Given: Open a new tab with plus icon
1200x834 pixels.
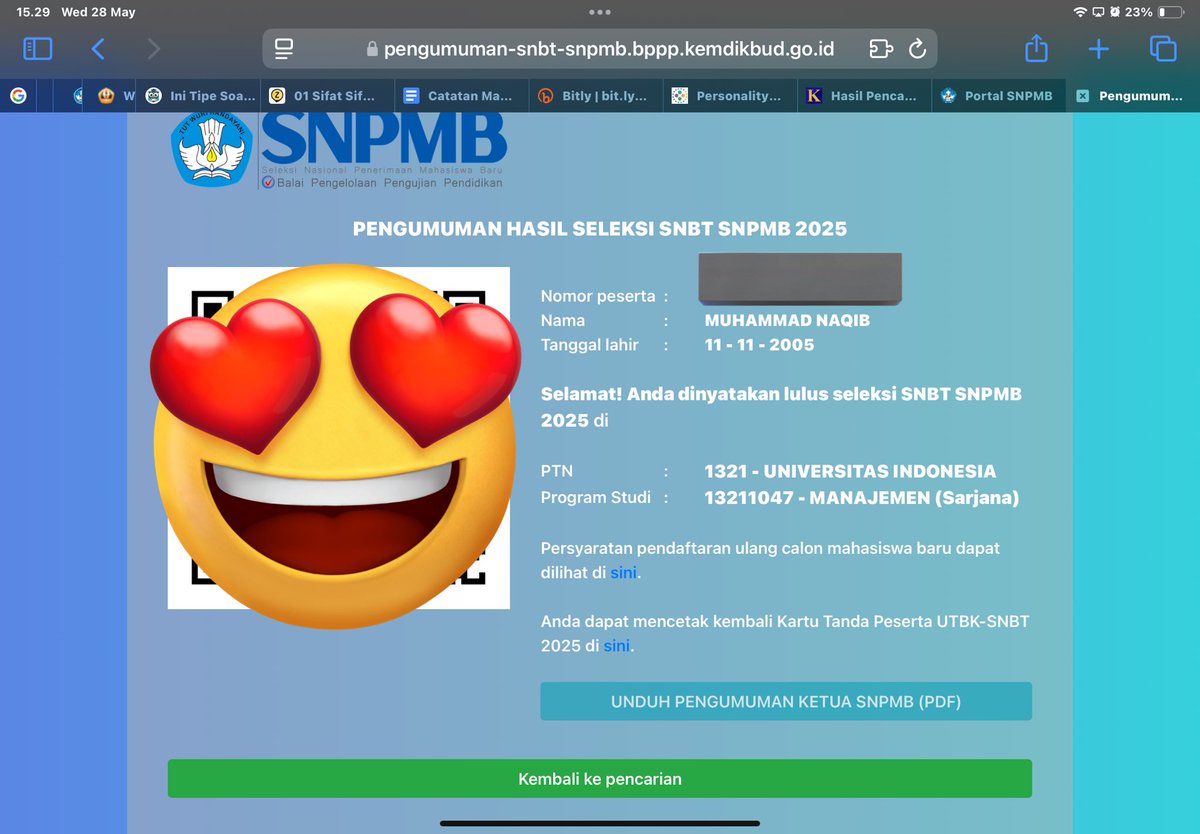Looking at the screenshot, I should pos(1098,48).
